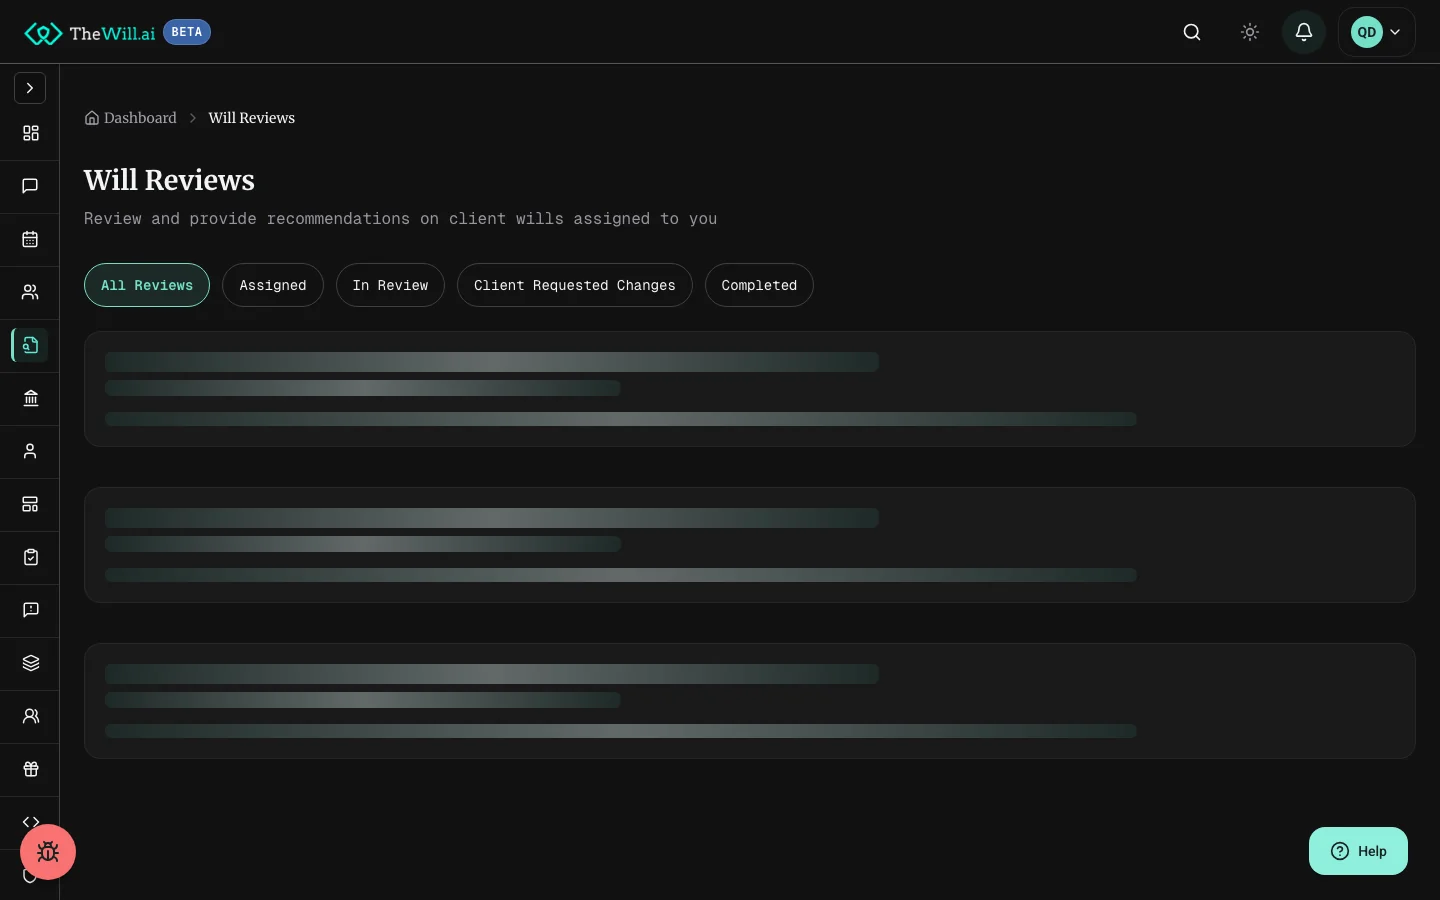Open the two-person users icon below calendar
Image resolution: width=1440 pixels, height=900 pixels.
click(x=30, y=292)
